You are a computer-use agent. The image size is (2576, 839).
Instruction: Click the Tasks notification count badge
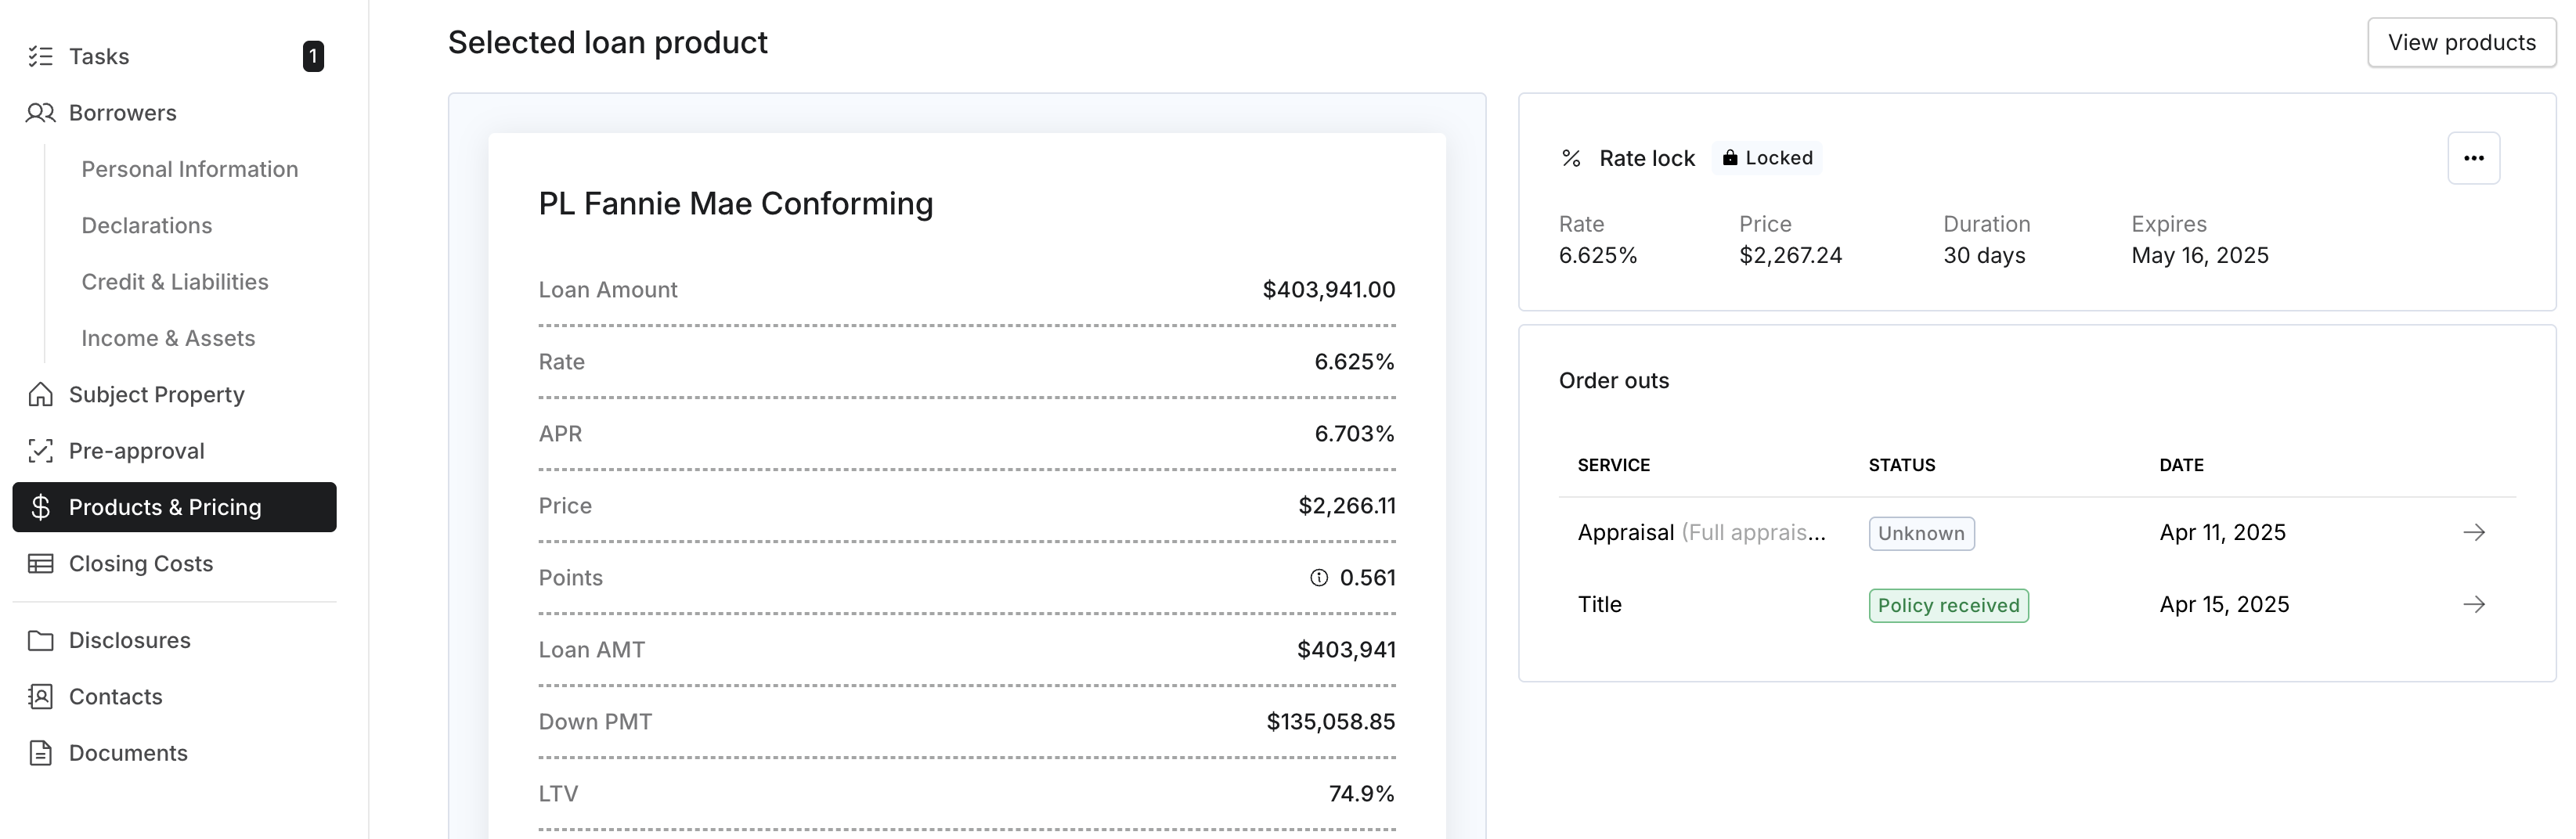point(313,56)
